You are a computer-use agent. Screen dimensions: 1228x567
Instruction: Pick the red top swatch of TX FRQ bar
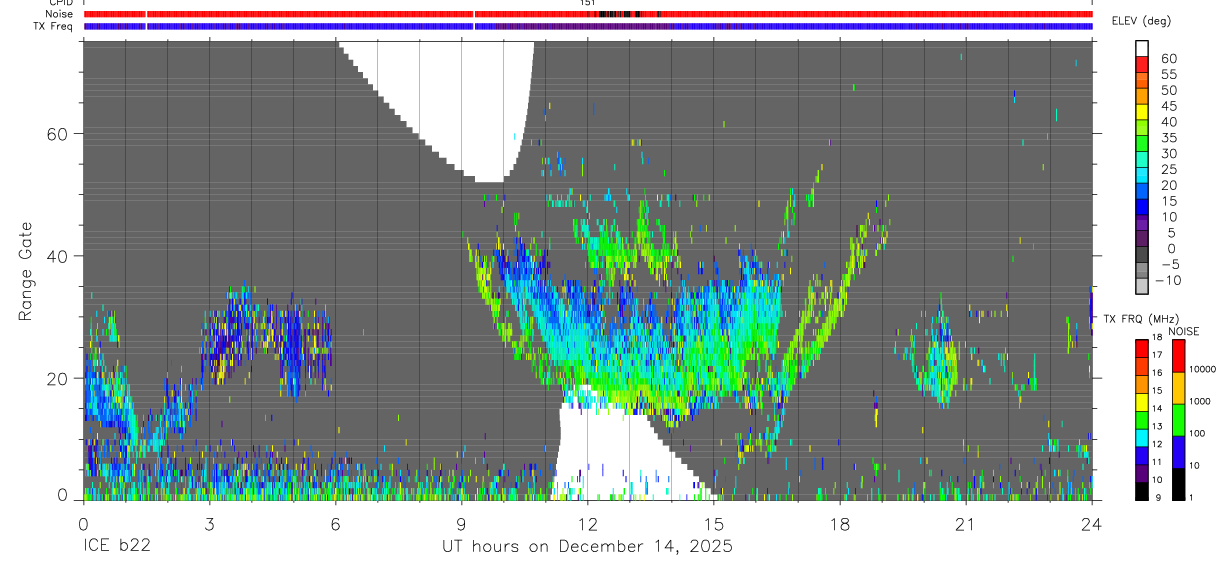point(1142,349)
